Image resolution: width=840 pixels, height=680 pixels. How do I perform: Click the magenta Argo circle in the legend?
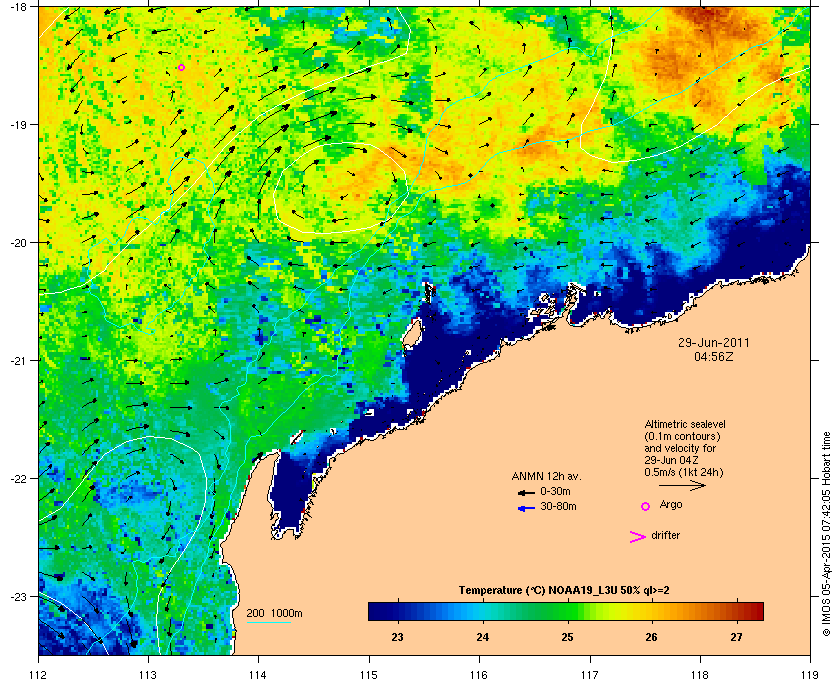[x=646, y=506]
